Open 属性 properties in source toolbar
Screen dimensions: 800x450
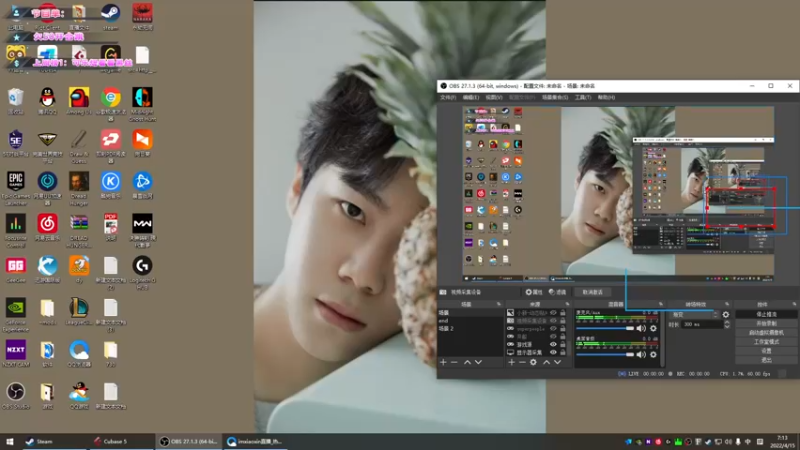coord(534,292)
